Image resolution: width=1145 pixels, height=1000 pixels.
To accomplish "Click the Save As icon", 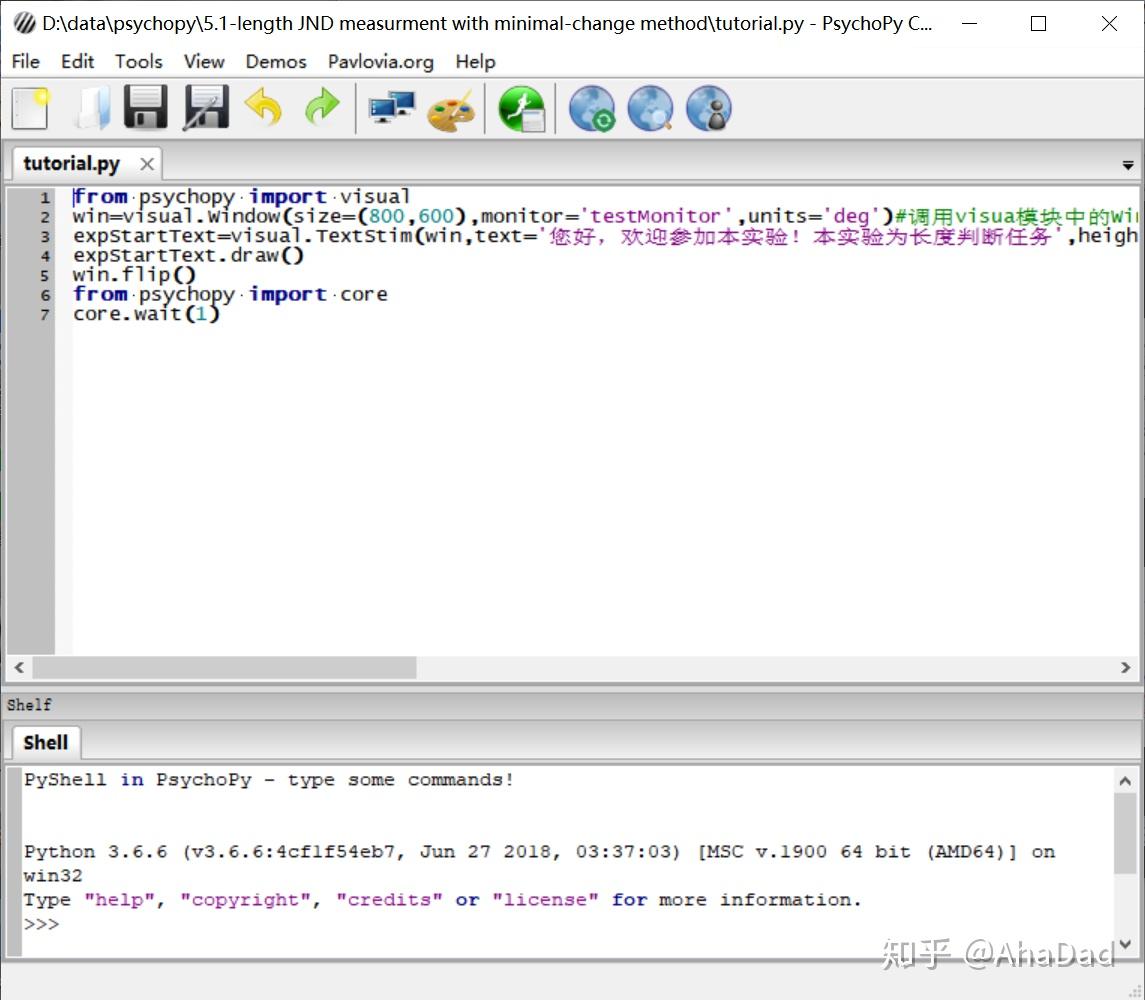I will pyautogui.click(x=205, y=108).
